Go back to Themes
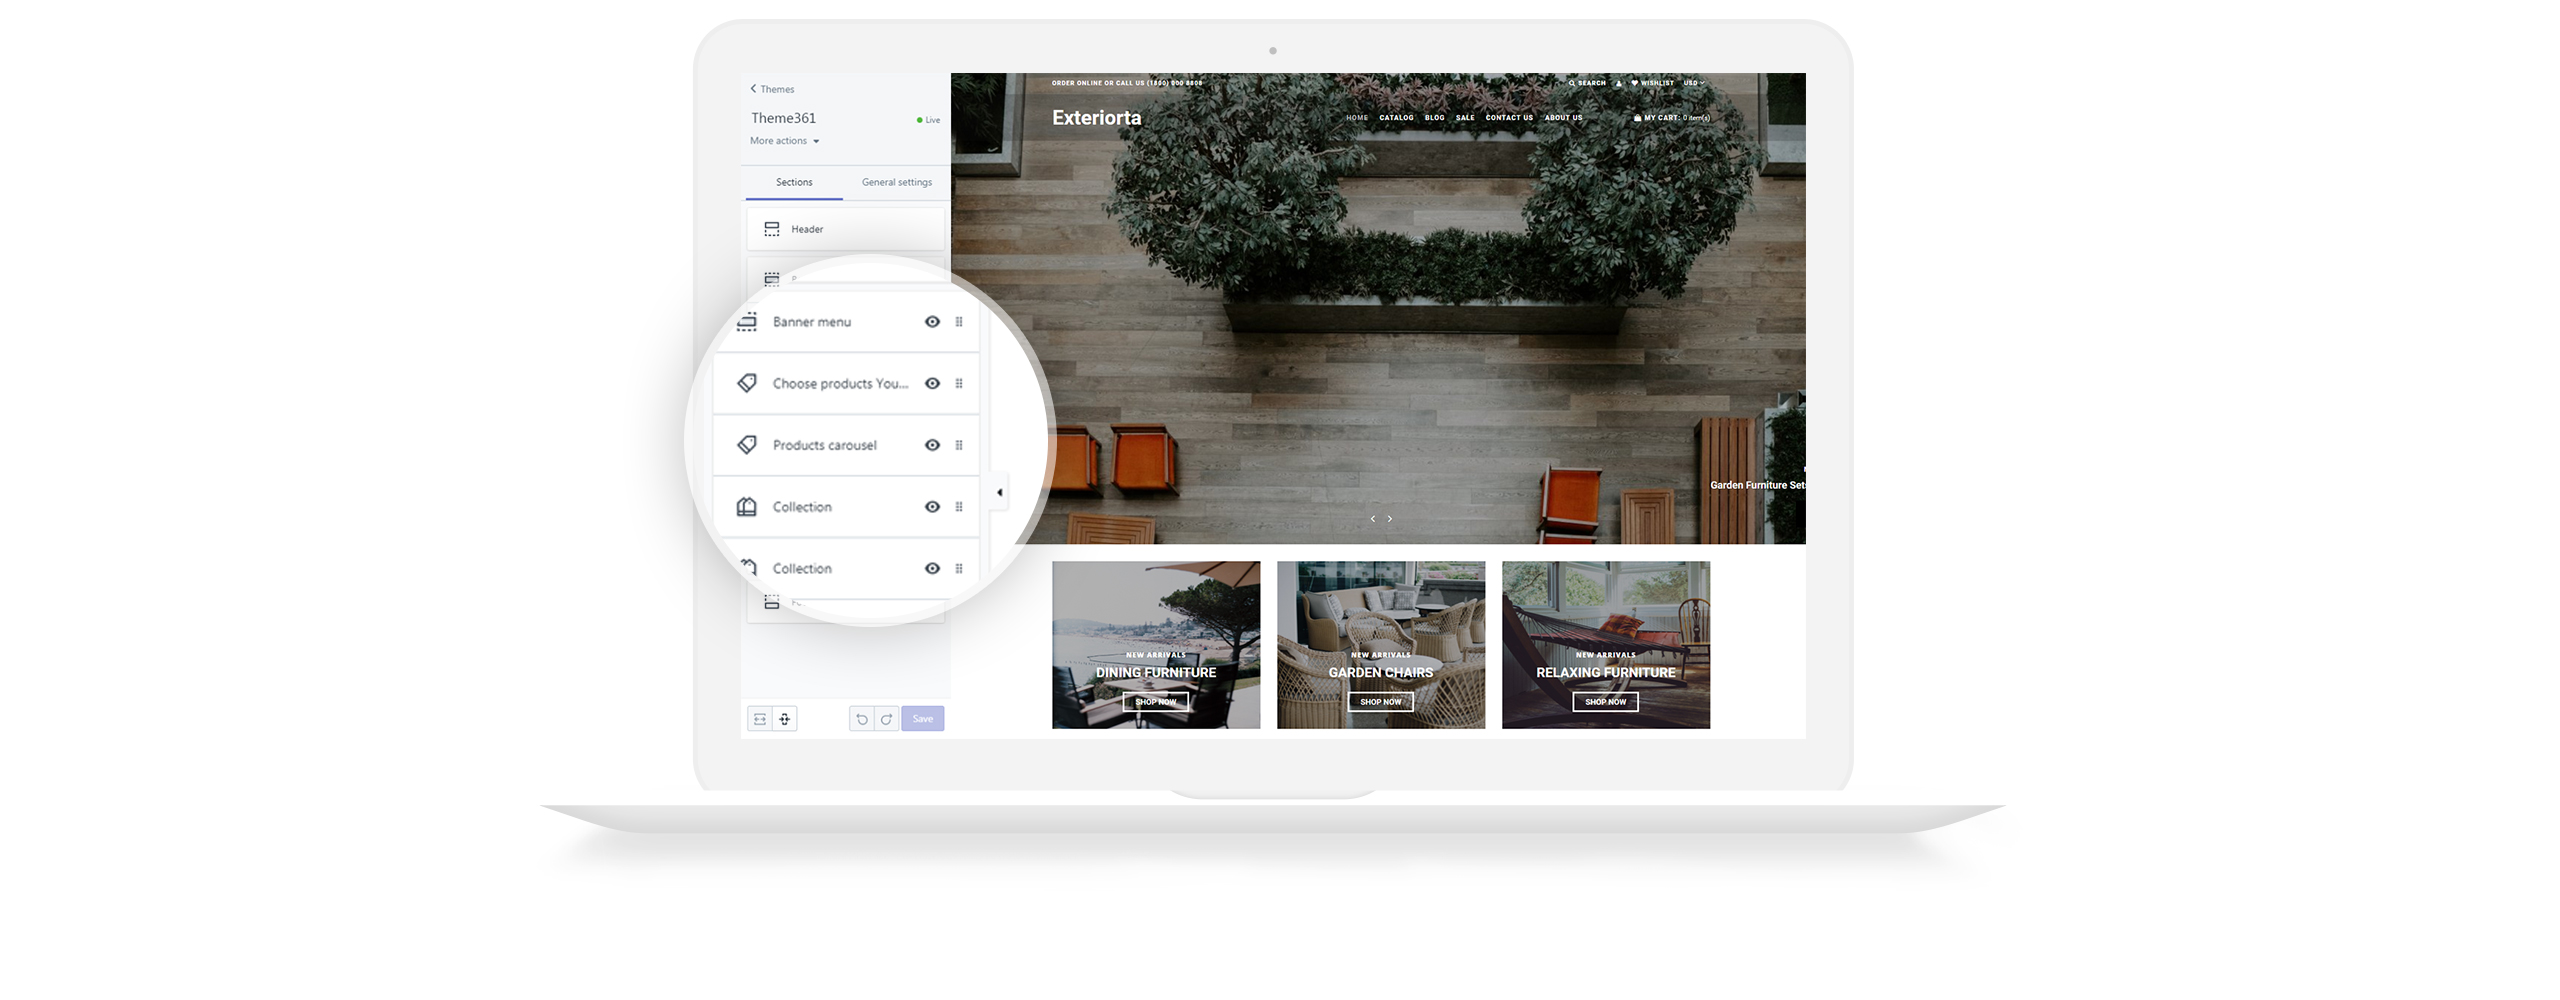 [x=772, y=89]
